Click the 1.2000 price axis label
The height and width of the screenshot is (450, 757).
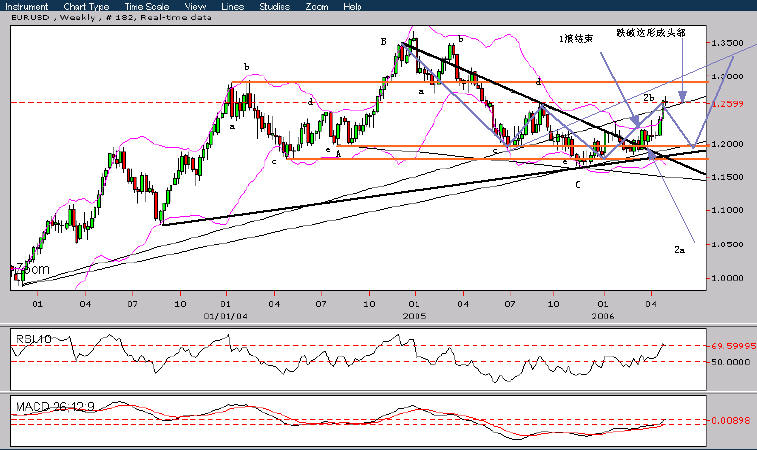[x=727, y=144]
